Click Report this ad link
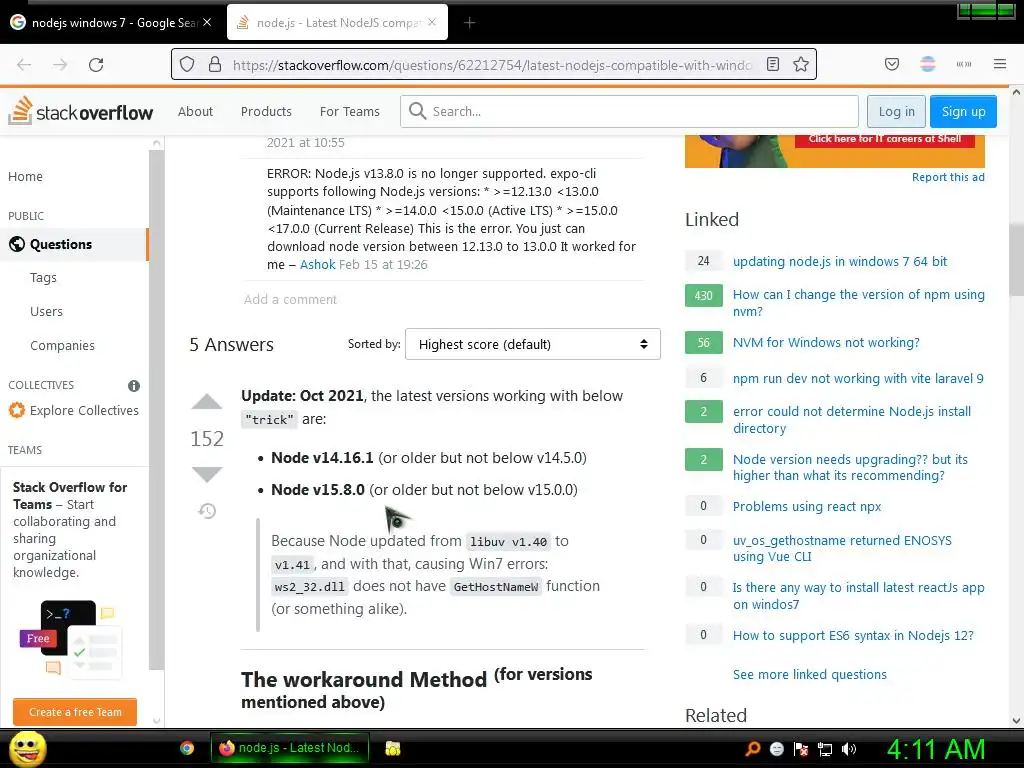The image size is (1024, 768). tap(948, 177)
